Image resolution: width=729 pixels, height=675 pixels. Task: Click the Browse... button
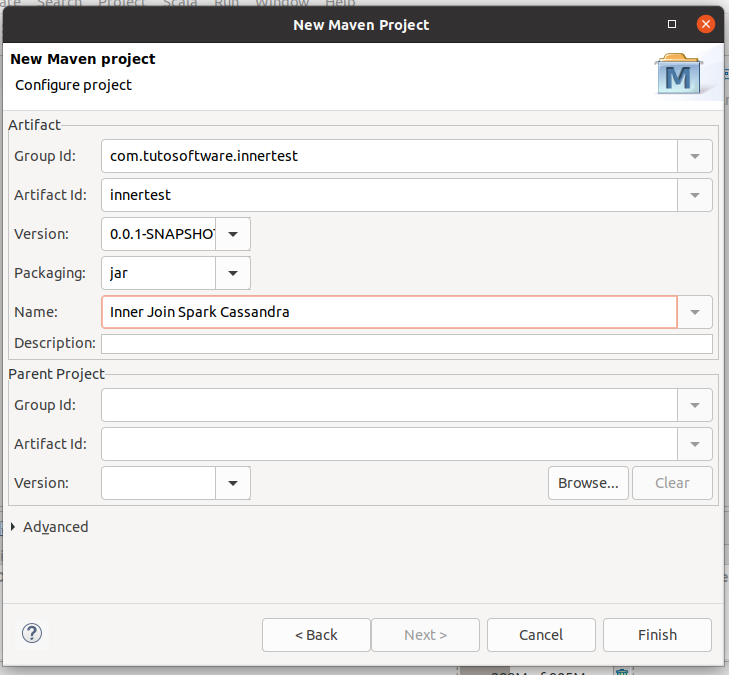pos(588,483)
